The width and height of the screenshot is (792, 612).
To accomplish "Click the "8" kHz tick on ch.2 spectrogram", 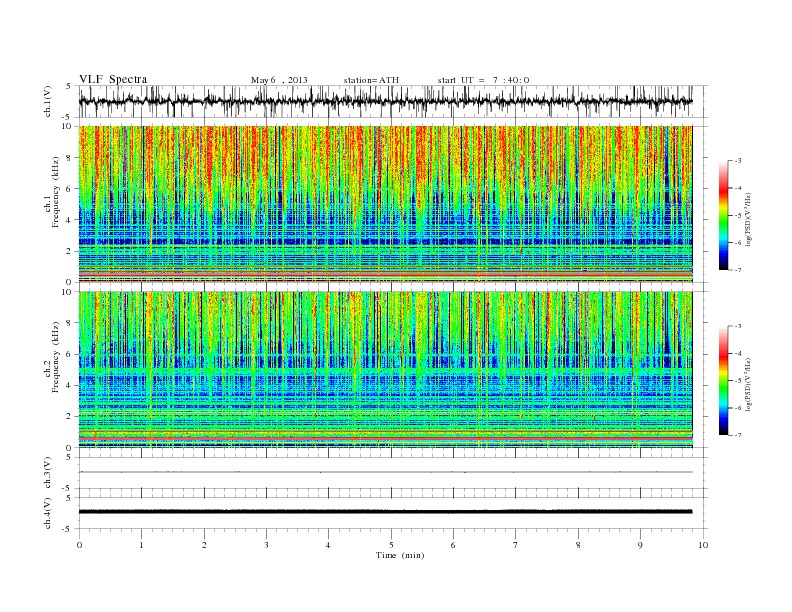I will pyautogui.click(x=69, y=323).
